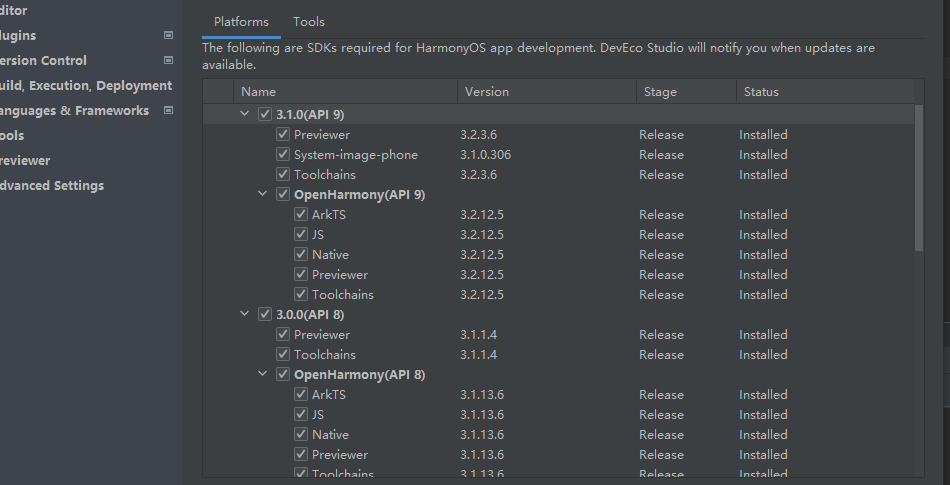950x485 pixels.
Task: Collapse the OpenHarmony(API 9) group
Action: pyautogui.click(x=263, y=194)
